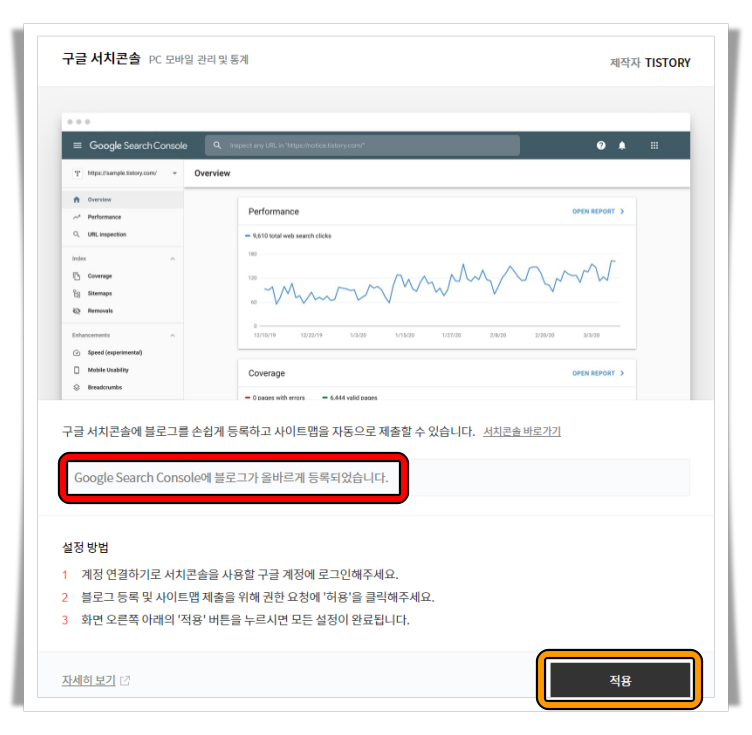Click the Google Search Console logo text
Viewport: 752px width, 735px height.
(x=138, y=145)
